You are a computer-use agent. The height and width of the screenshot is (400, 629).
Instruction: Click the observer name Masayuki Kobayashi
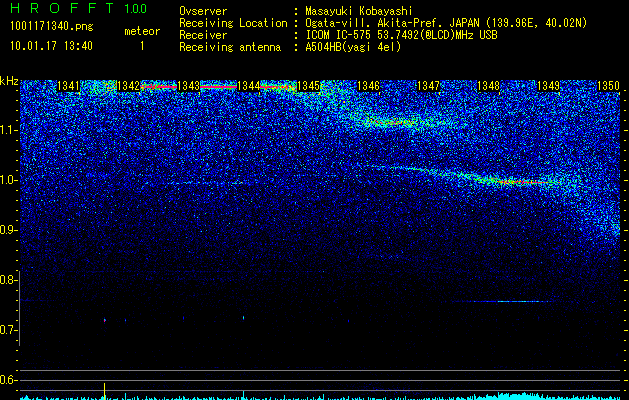point(358,11)
